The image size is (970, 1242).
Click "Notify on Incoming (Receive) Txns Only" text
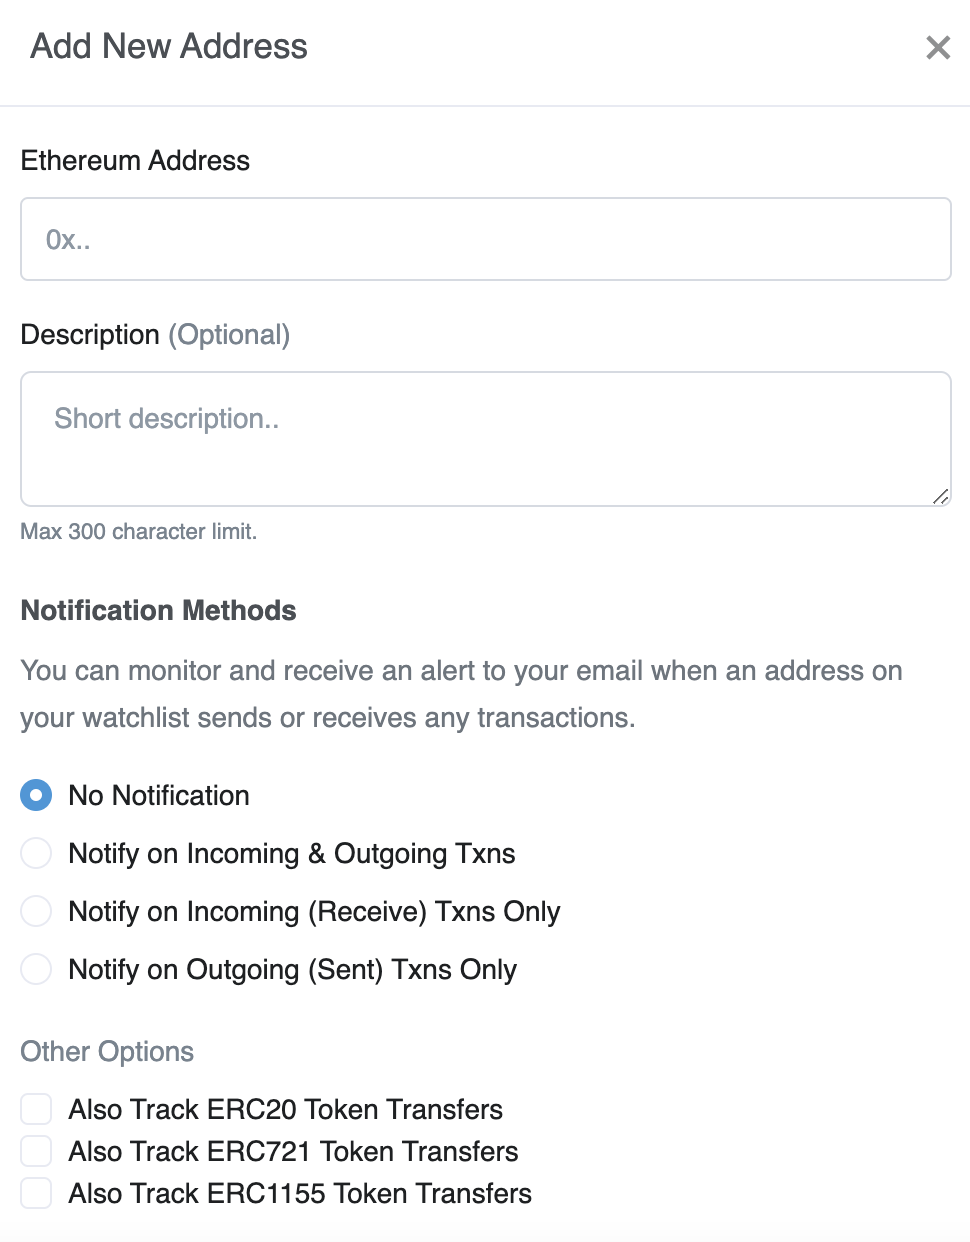pos(314,912)
